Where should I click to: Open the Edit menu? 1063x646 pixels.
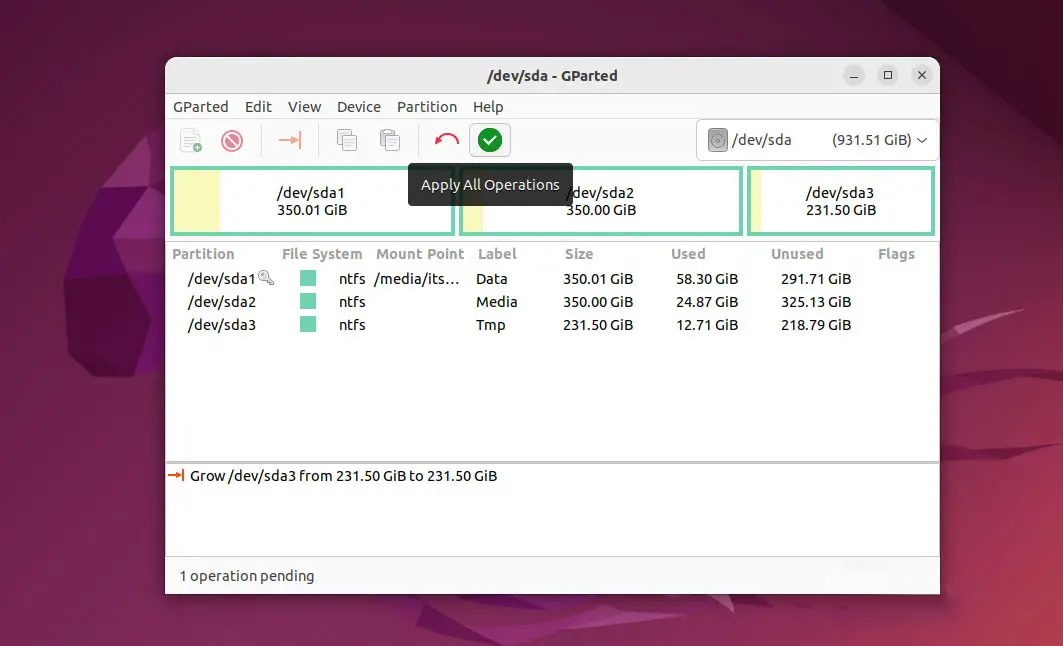pyautogui.click(x=258, y=107)
